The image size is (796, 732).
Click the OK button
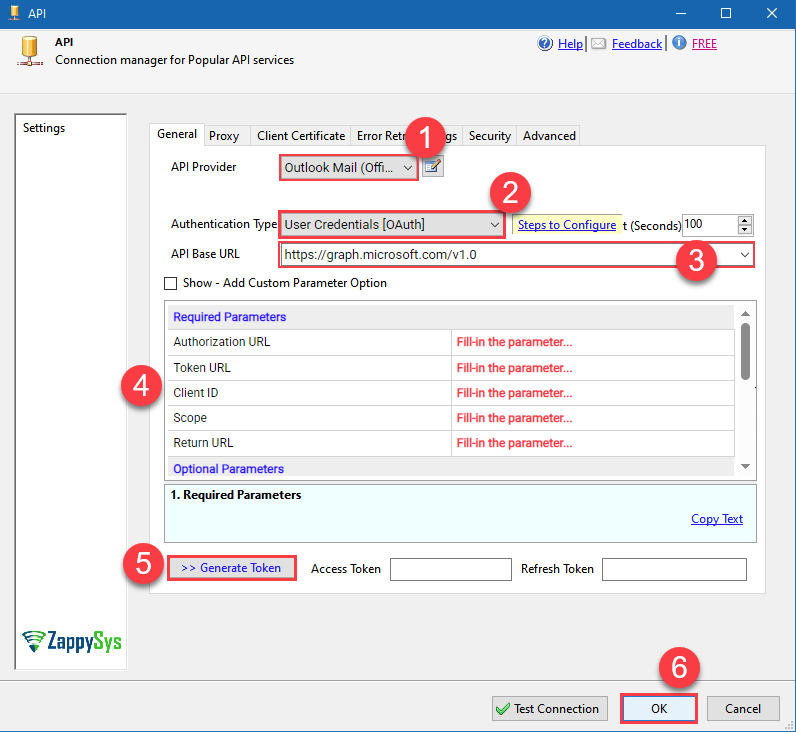pyautogui.click(x=659, y=709)
